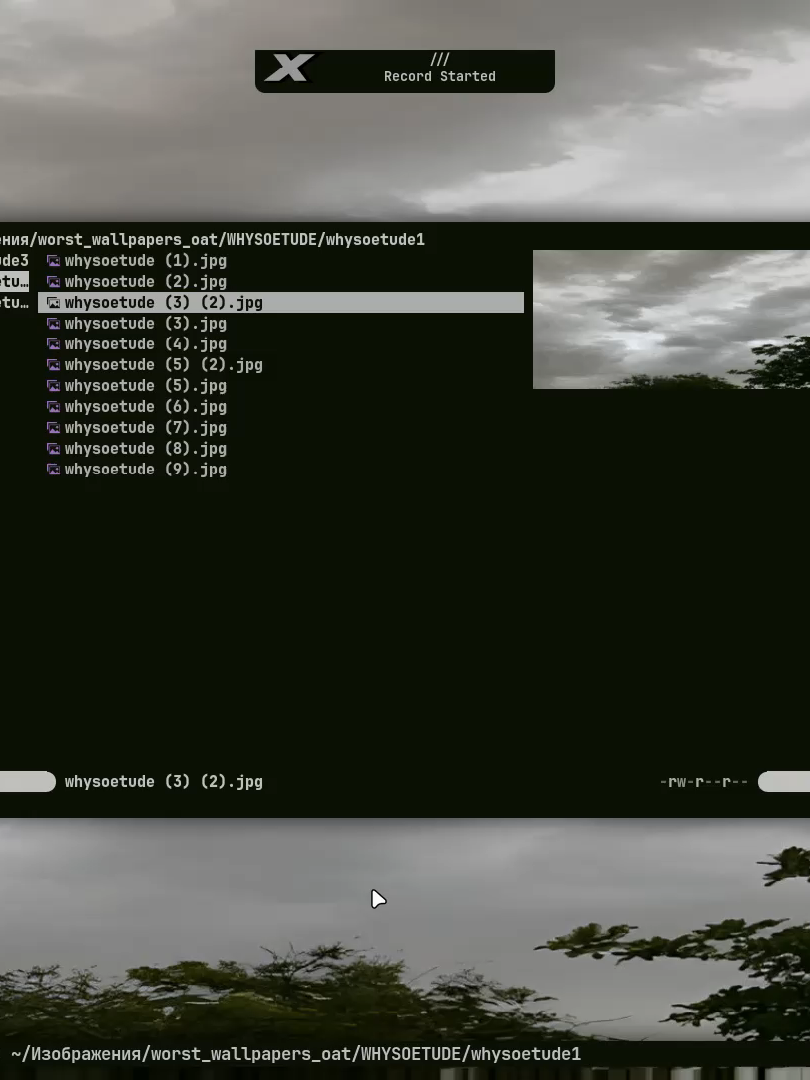Click the X logo in Record Started notification
This screenshot has height=1080, width=810.
click(x=289, y=68)
